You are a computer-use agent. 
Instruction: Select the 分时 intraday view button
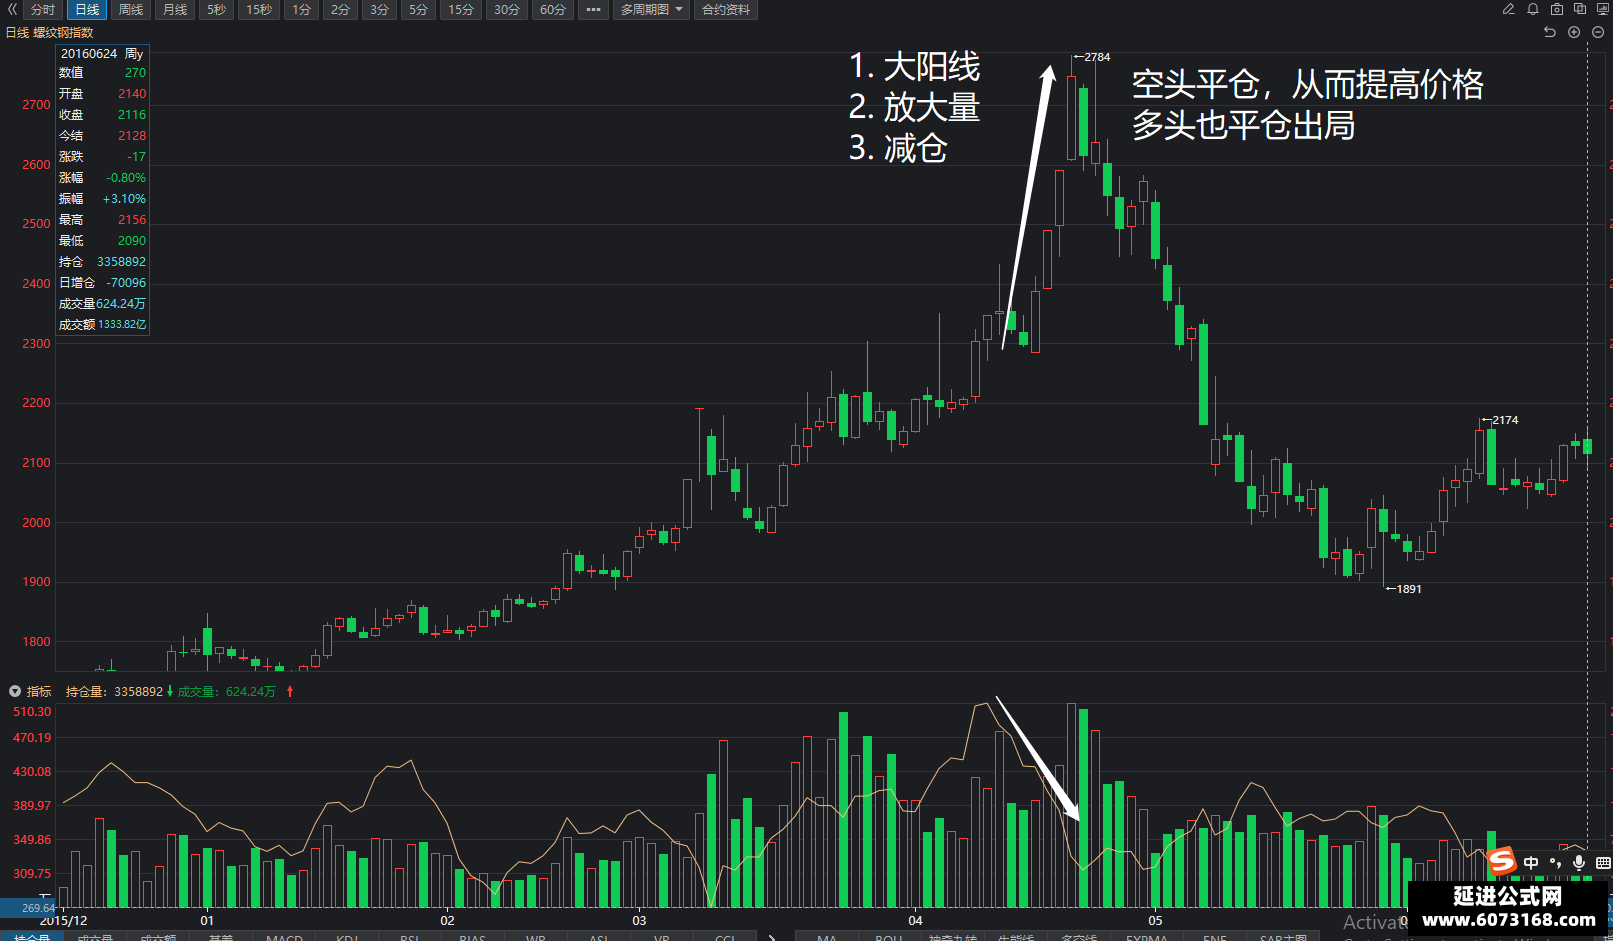[x=43, y=10]
